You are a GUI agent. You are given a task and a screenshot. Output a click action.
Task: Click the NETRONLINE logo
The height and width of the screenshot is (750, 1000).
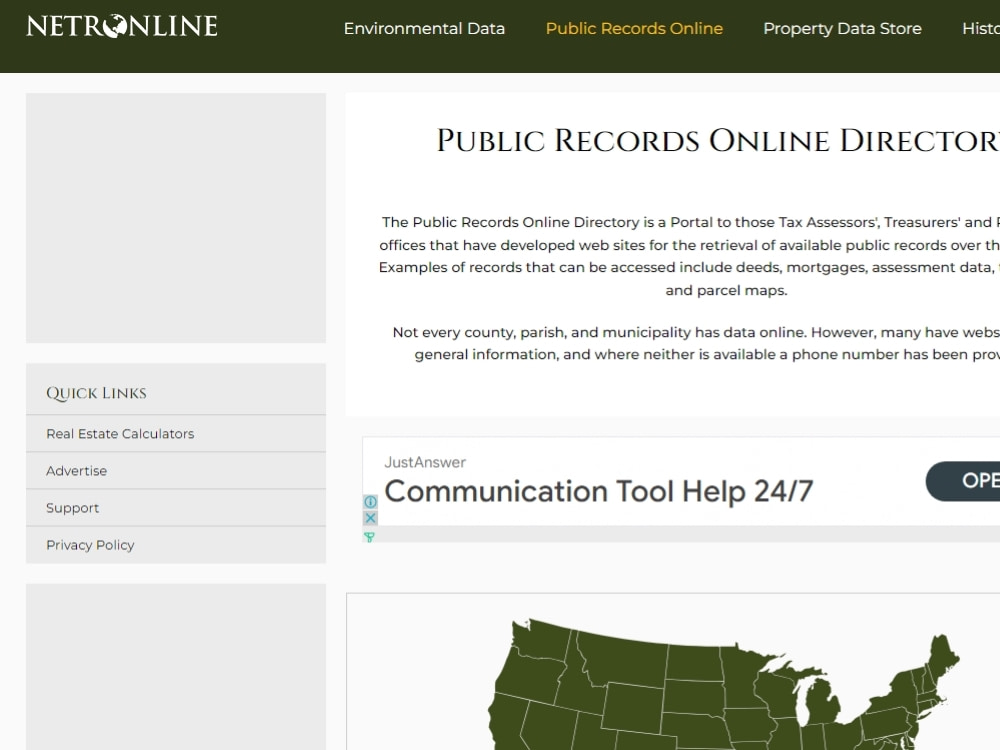click(122, 26)
